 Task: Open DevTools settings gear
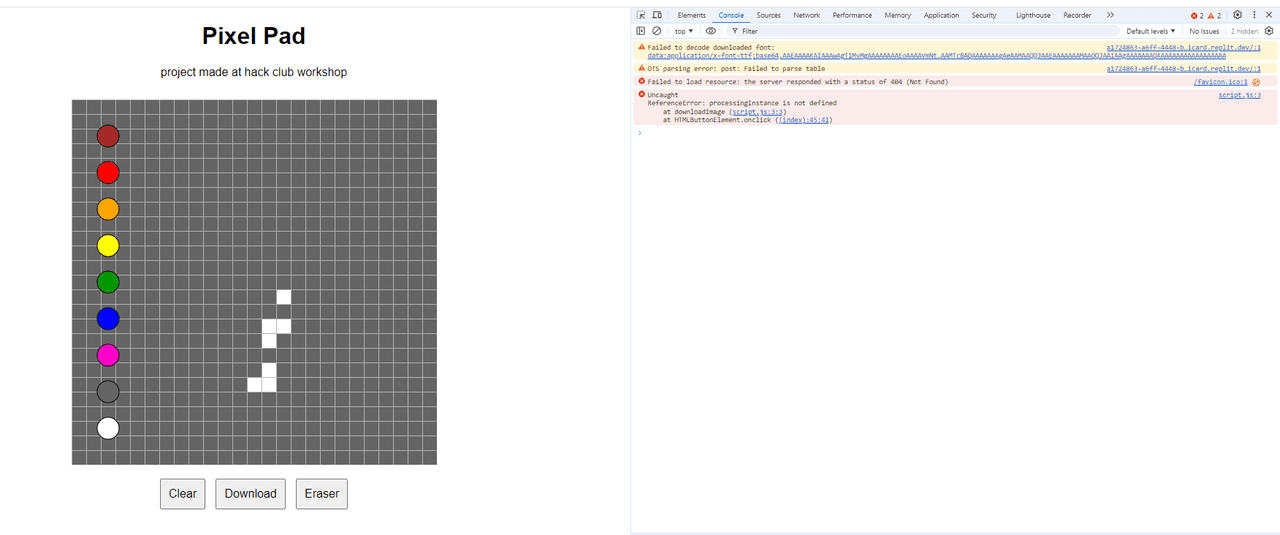tap(1237, 15)
